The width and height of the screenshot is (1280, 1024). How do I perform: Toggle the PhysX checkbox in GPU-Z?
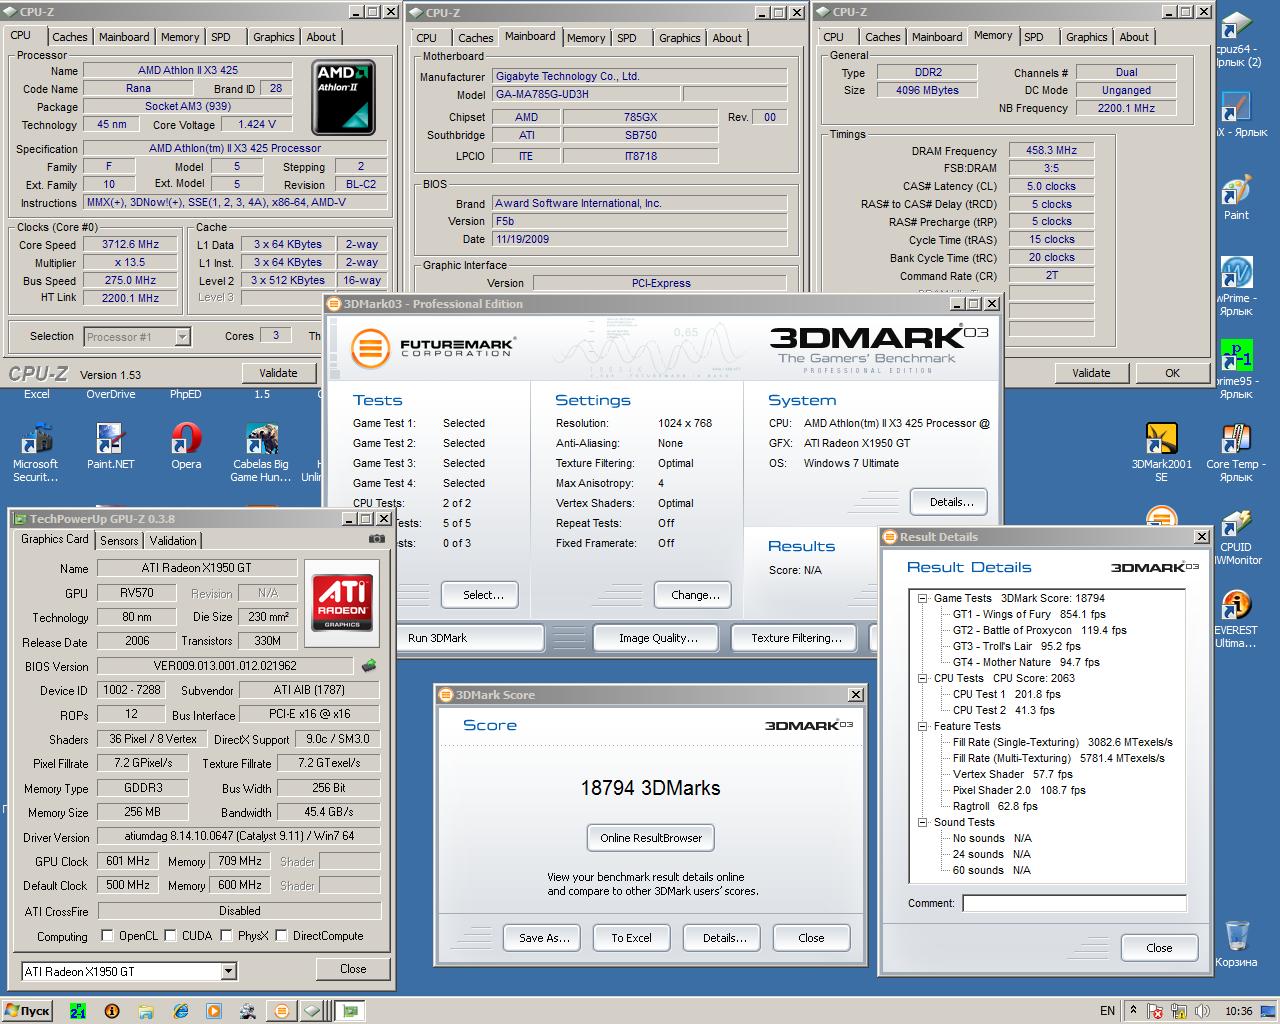[227, 936]
